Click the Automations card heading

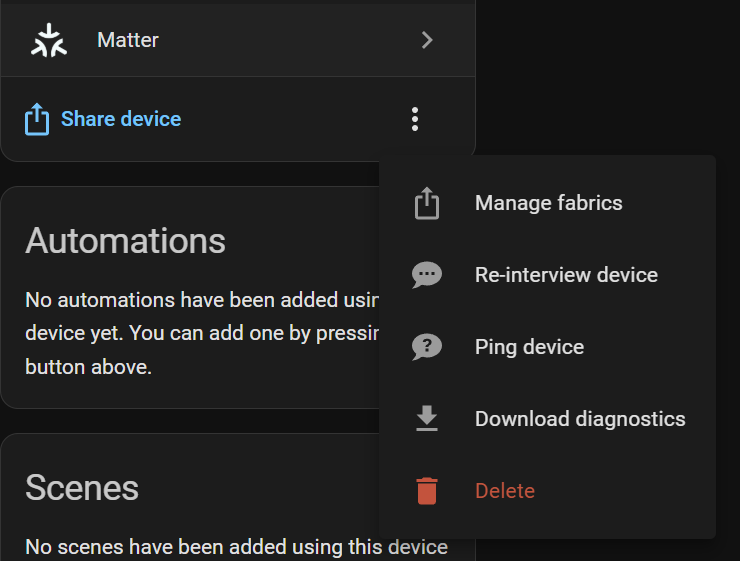pos(125,241)
